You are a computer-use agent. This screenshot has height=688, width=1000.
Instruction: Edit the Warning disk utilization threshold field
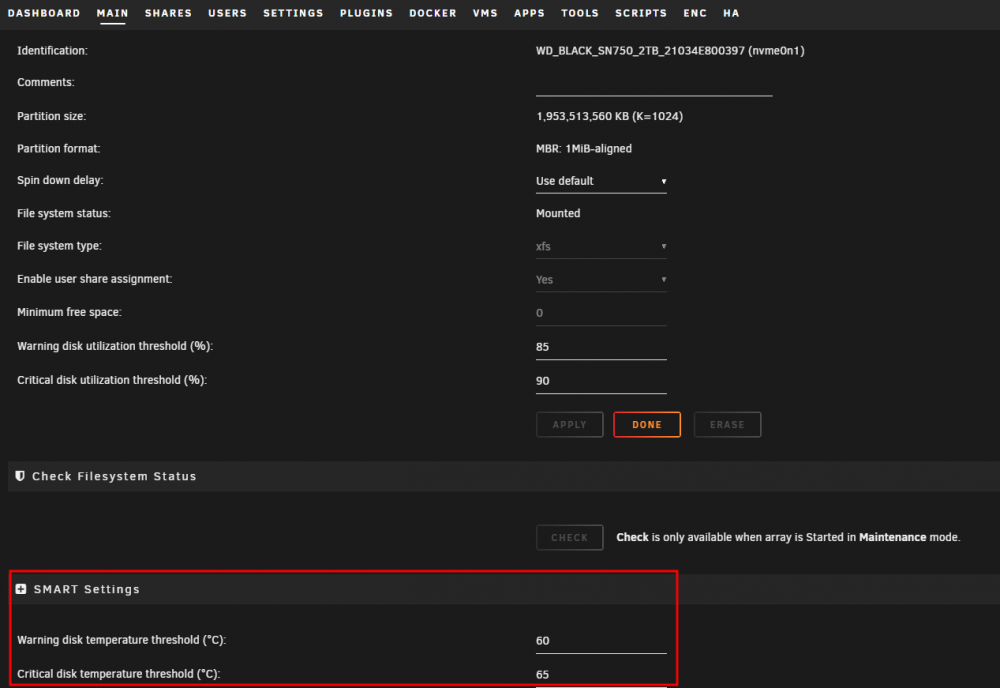click(601, 347)
